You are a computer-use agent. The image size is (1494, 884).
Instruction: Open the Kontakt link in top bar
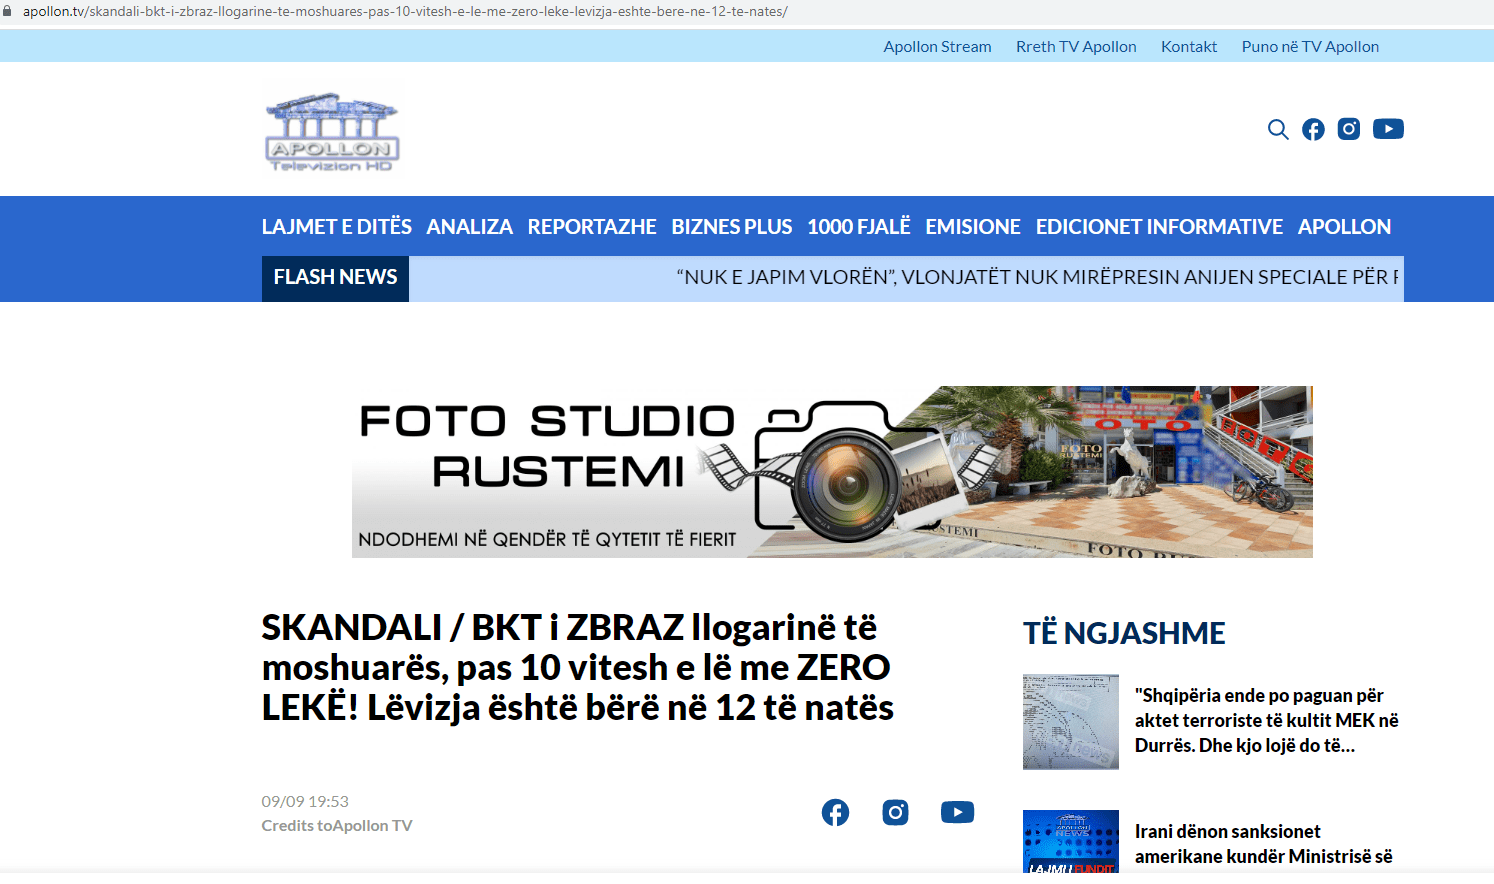(x=1188, y=47)
